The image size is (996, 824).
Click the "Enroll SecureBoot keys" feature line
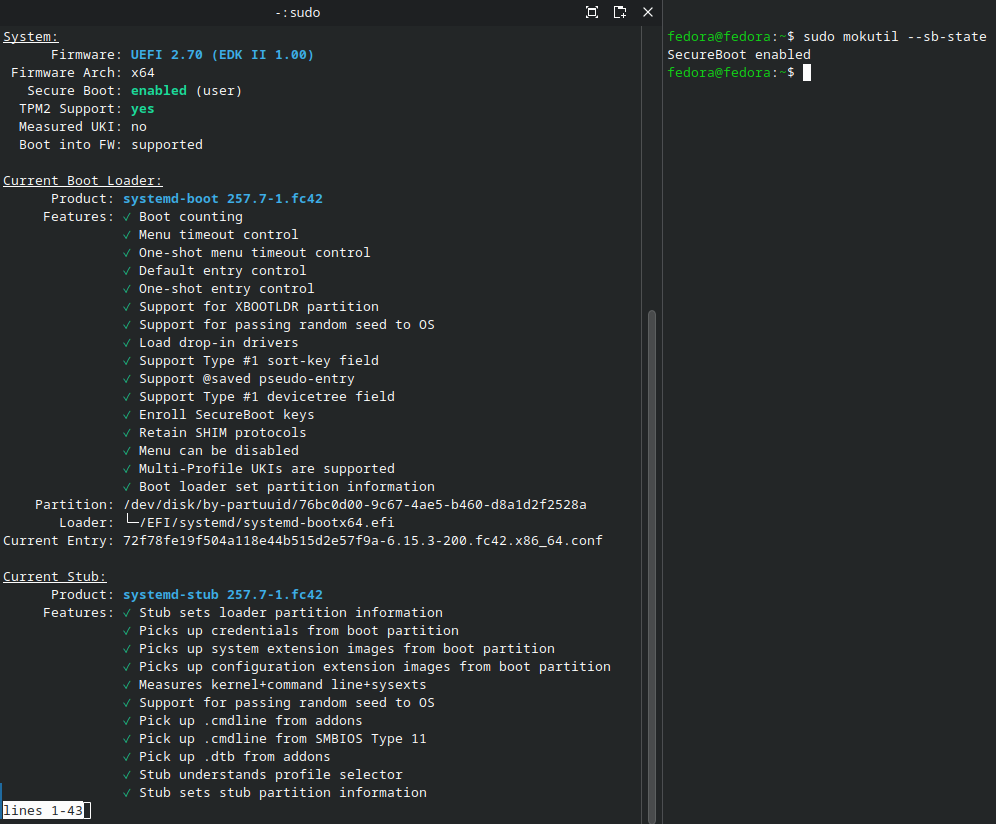pyautogui.click(x=227, y=415)
